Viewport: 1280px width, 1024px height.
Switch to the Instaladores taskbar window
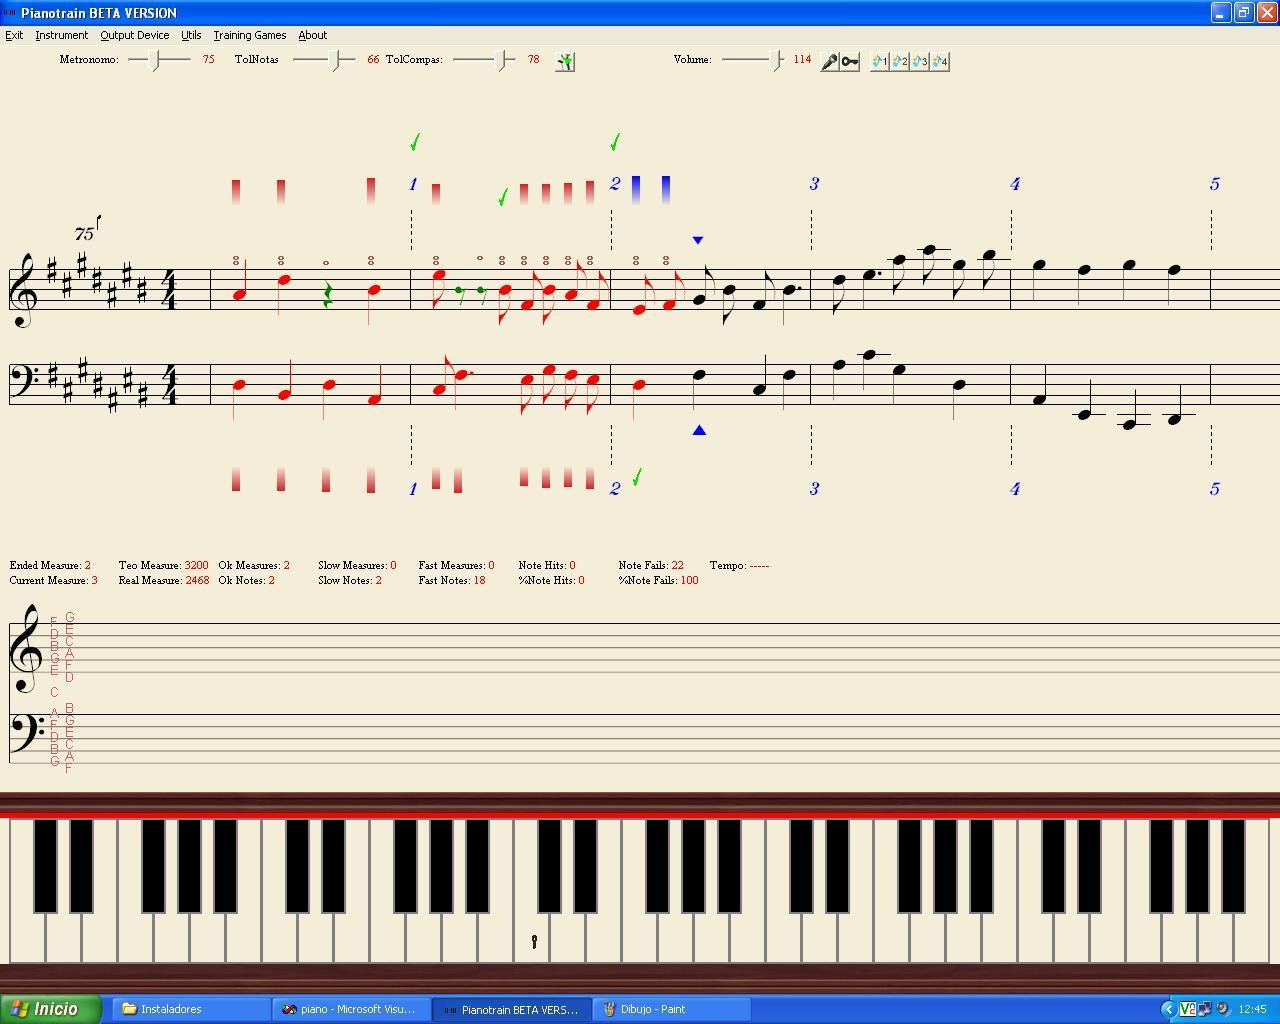pos(190,1009)
